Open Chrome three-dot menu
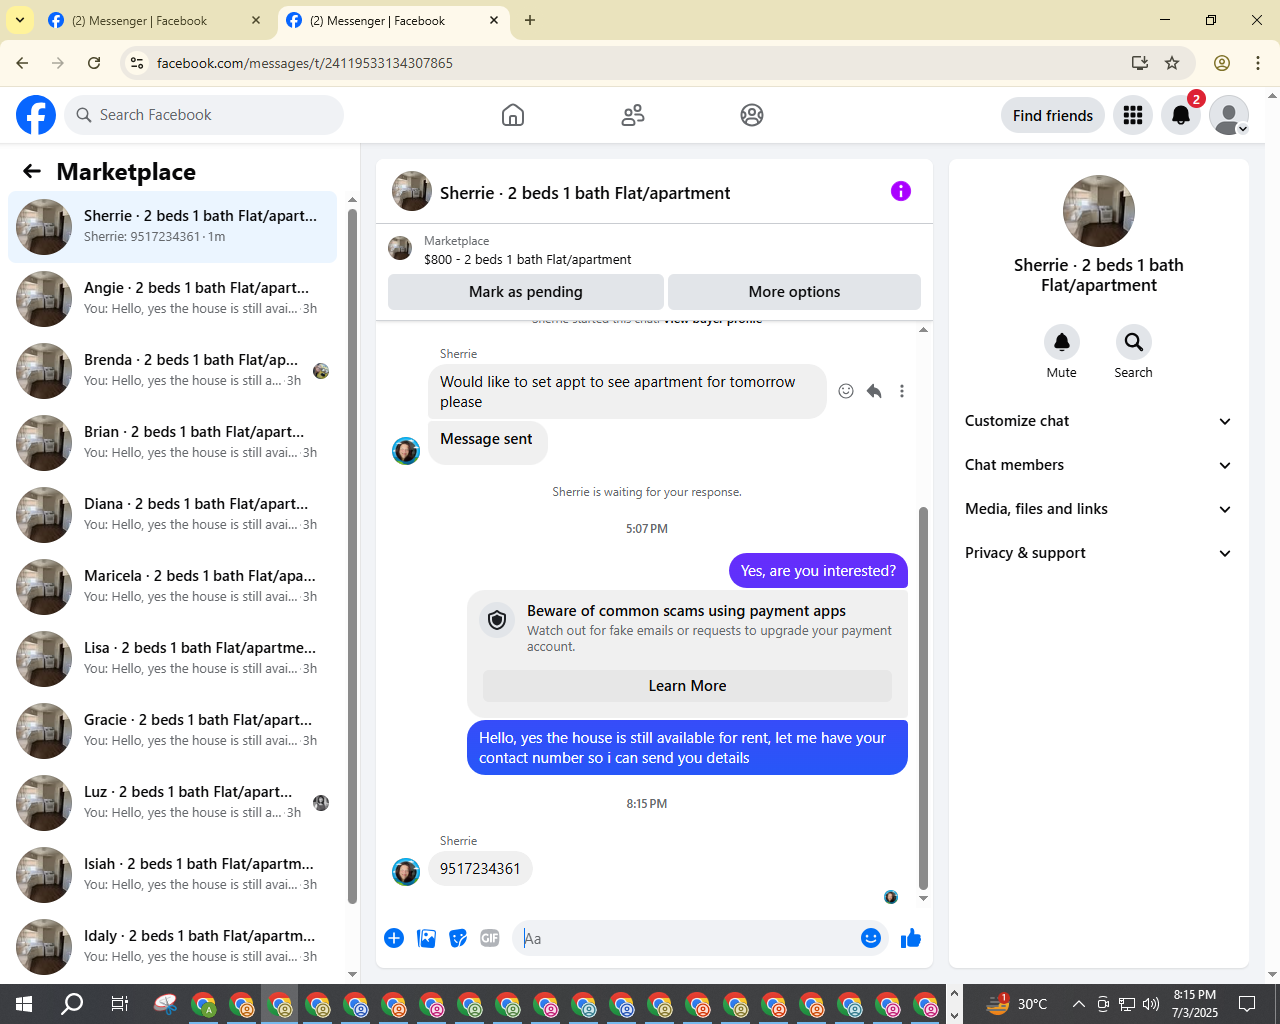Image resolution: width=1280 pixels, height=1024 pixels. pyautogui.click(x=1258, y=63)
